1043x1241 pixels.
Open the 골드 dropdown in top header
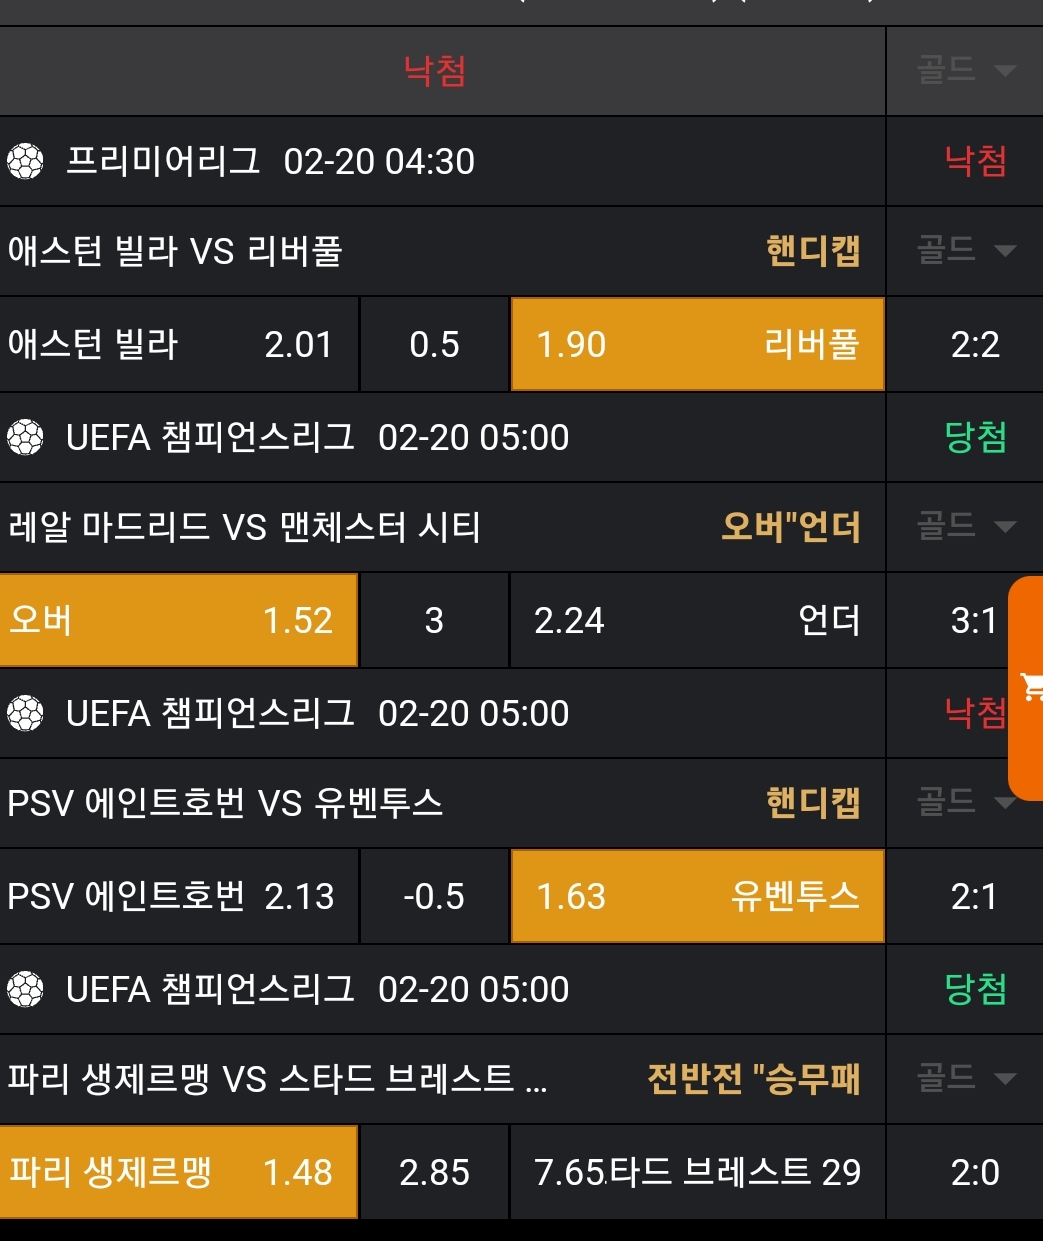pos(965,70)
